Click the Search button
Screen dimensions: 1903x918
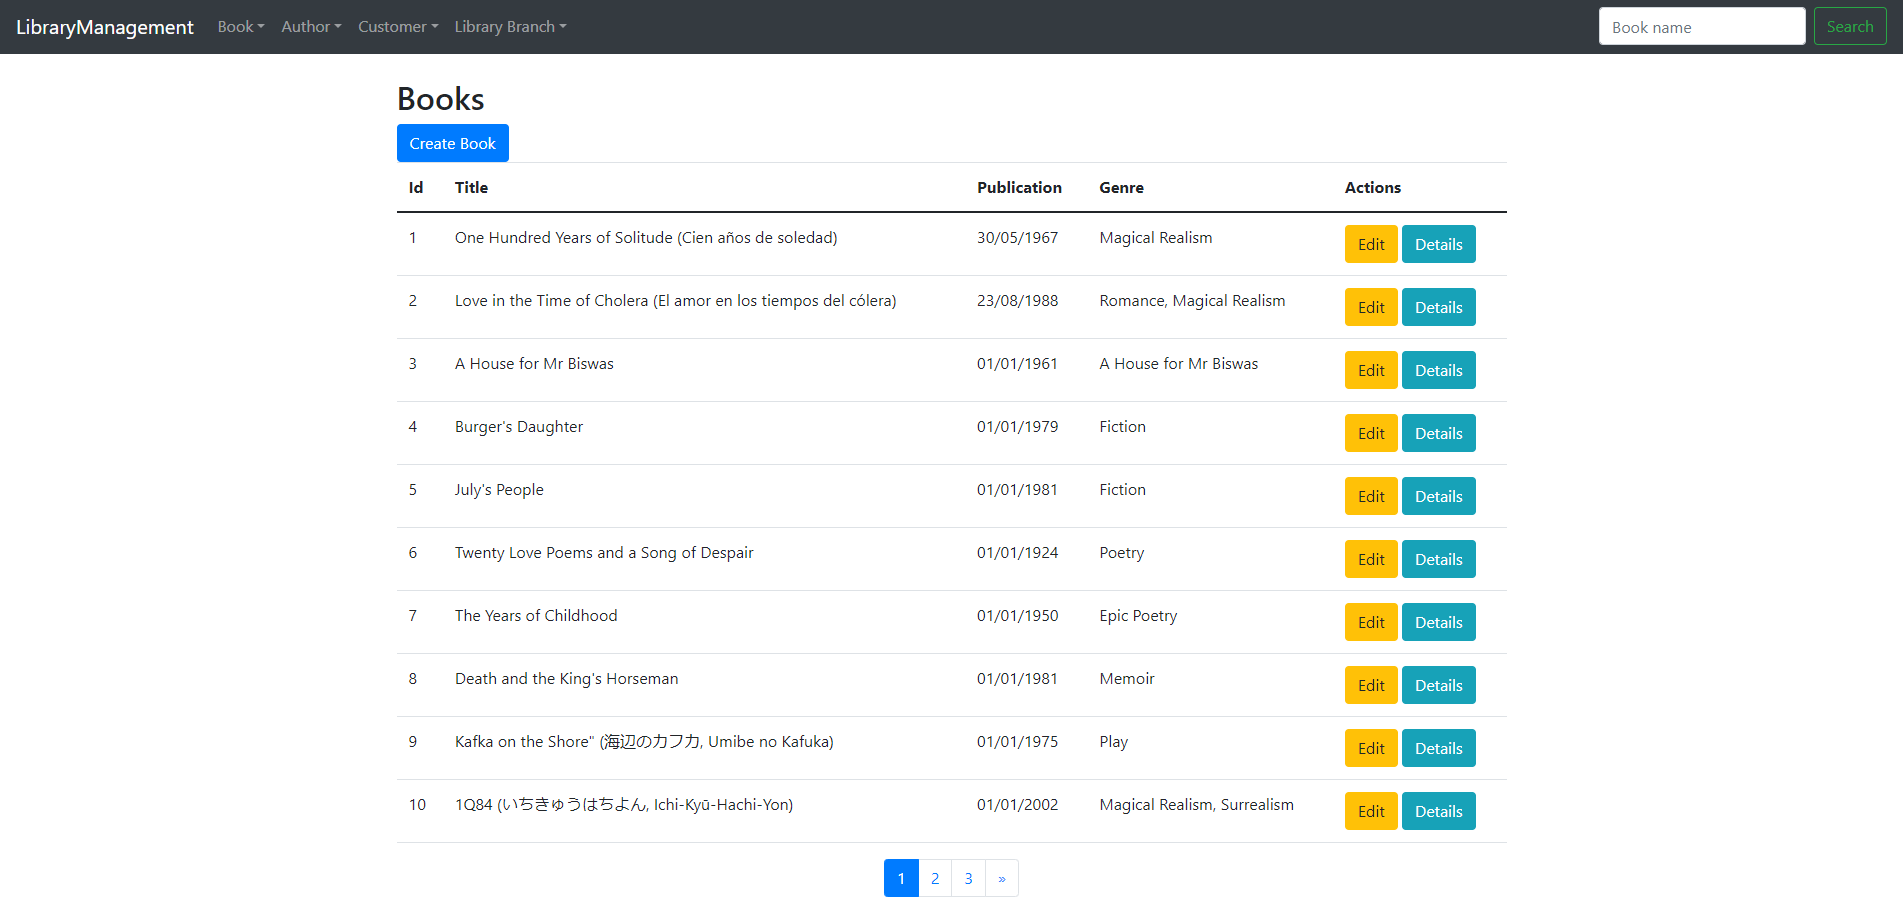tap(1849, 26)
